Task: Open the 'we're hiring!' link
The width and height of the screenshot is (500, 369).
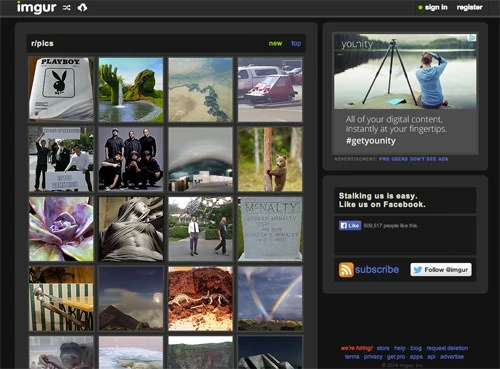Action: point(356,348)
